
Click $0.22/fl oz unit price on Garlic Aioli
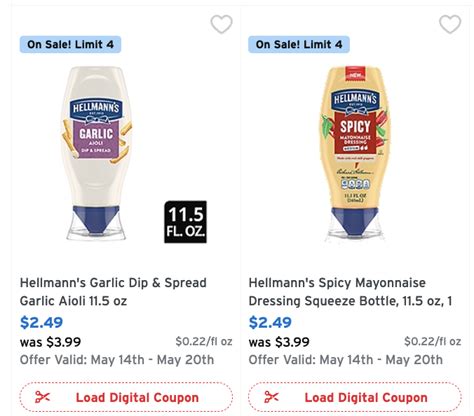pyautogui.click(x=204, y=341)
